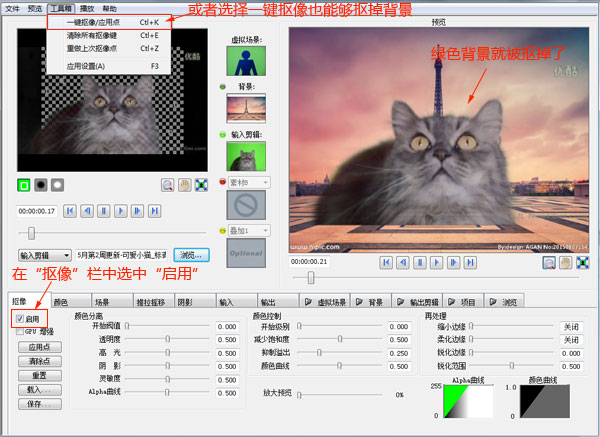Viewport: 600px width, 437px height.
Task: Click the Alpha曲线 green curve graph
Action: [468, 401]
